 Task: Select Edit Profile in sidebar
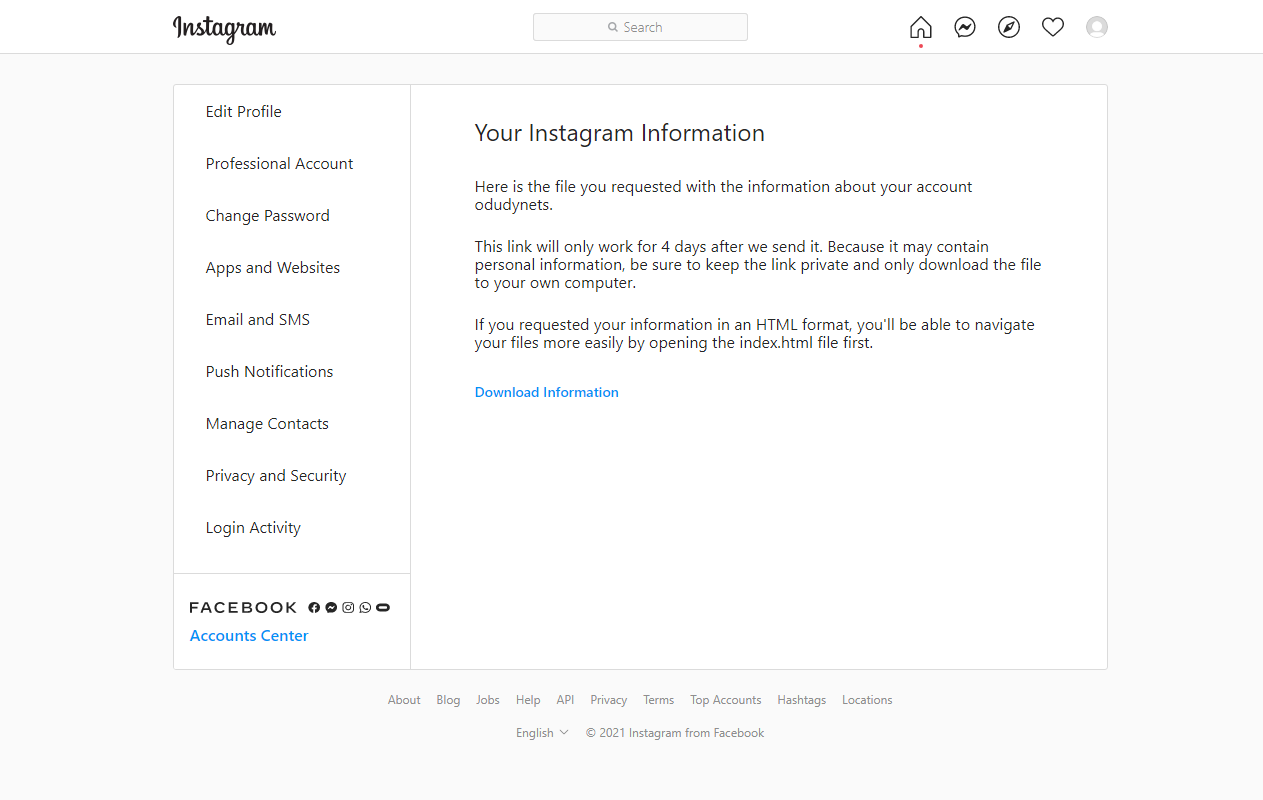click(292, 111)
